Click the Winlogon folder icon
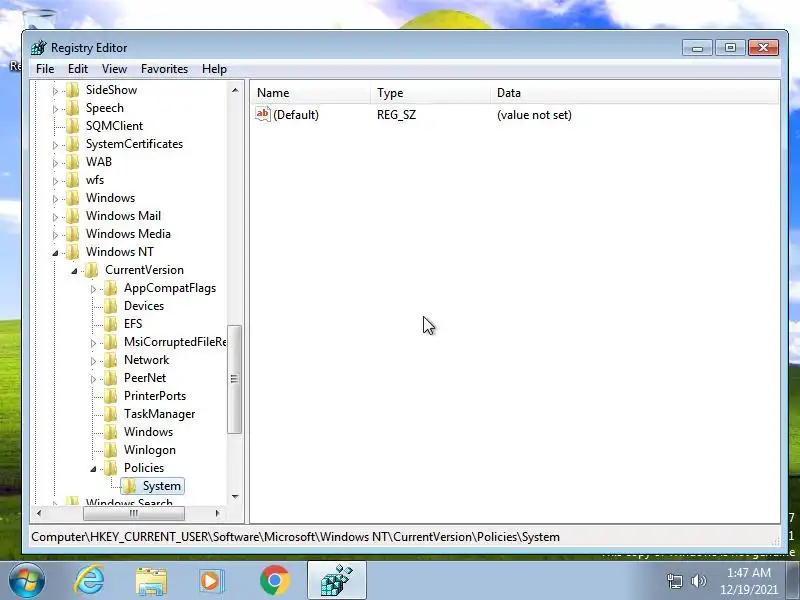Screen dimensions: 800x600 point(111,450)
